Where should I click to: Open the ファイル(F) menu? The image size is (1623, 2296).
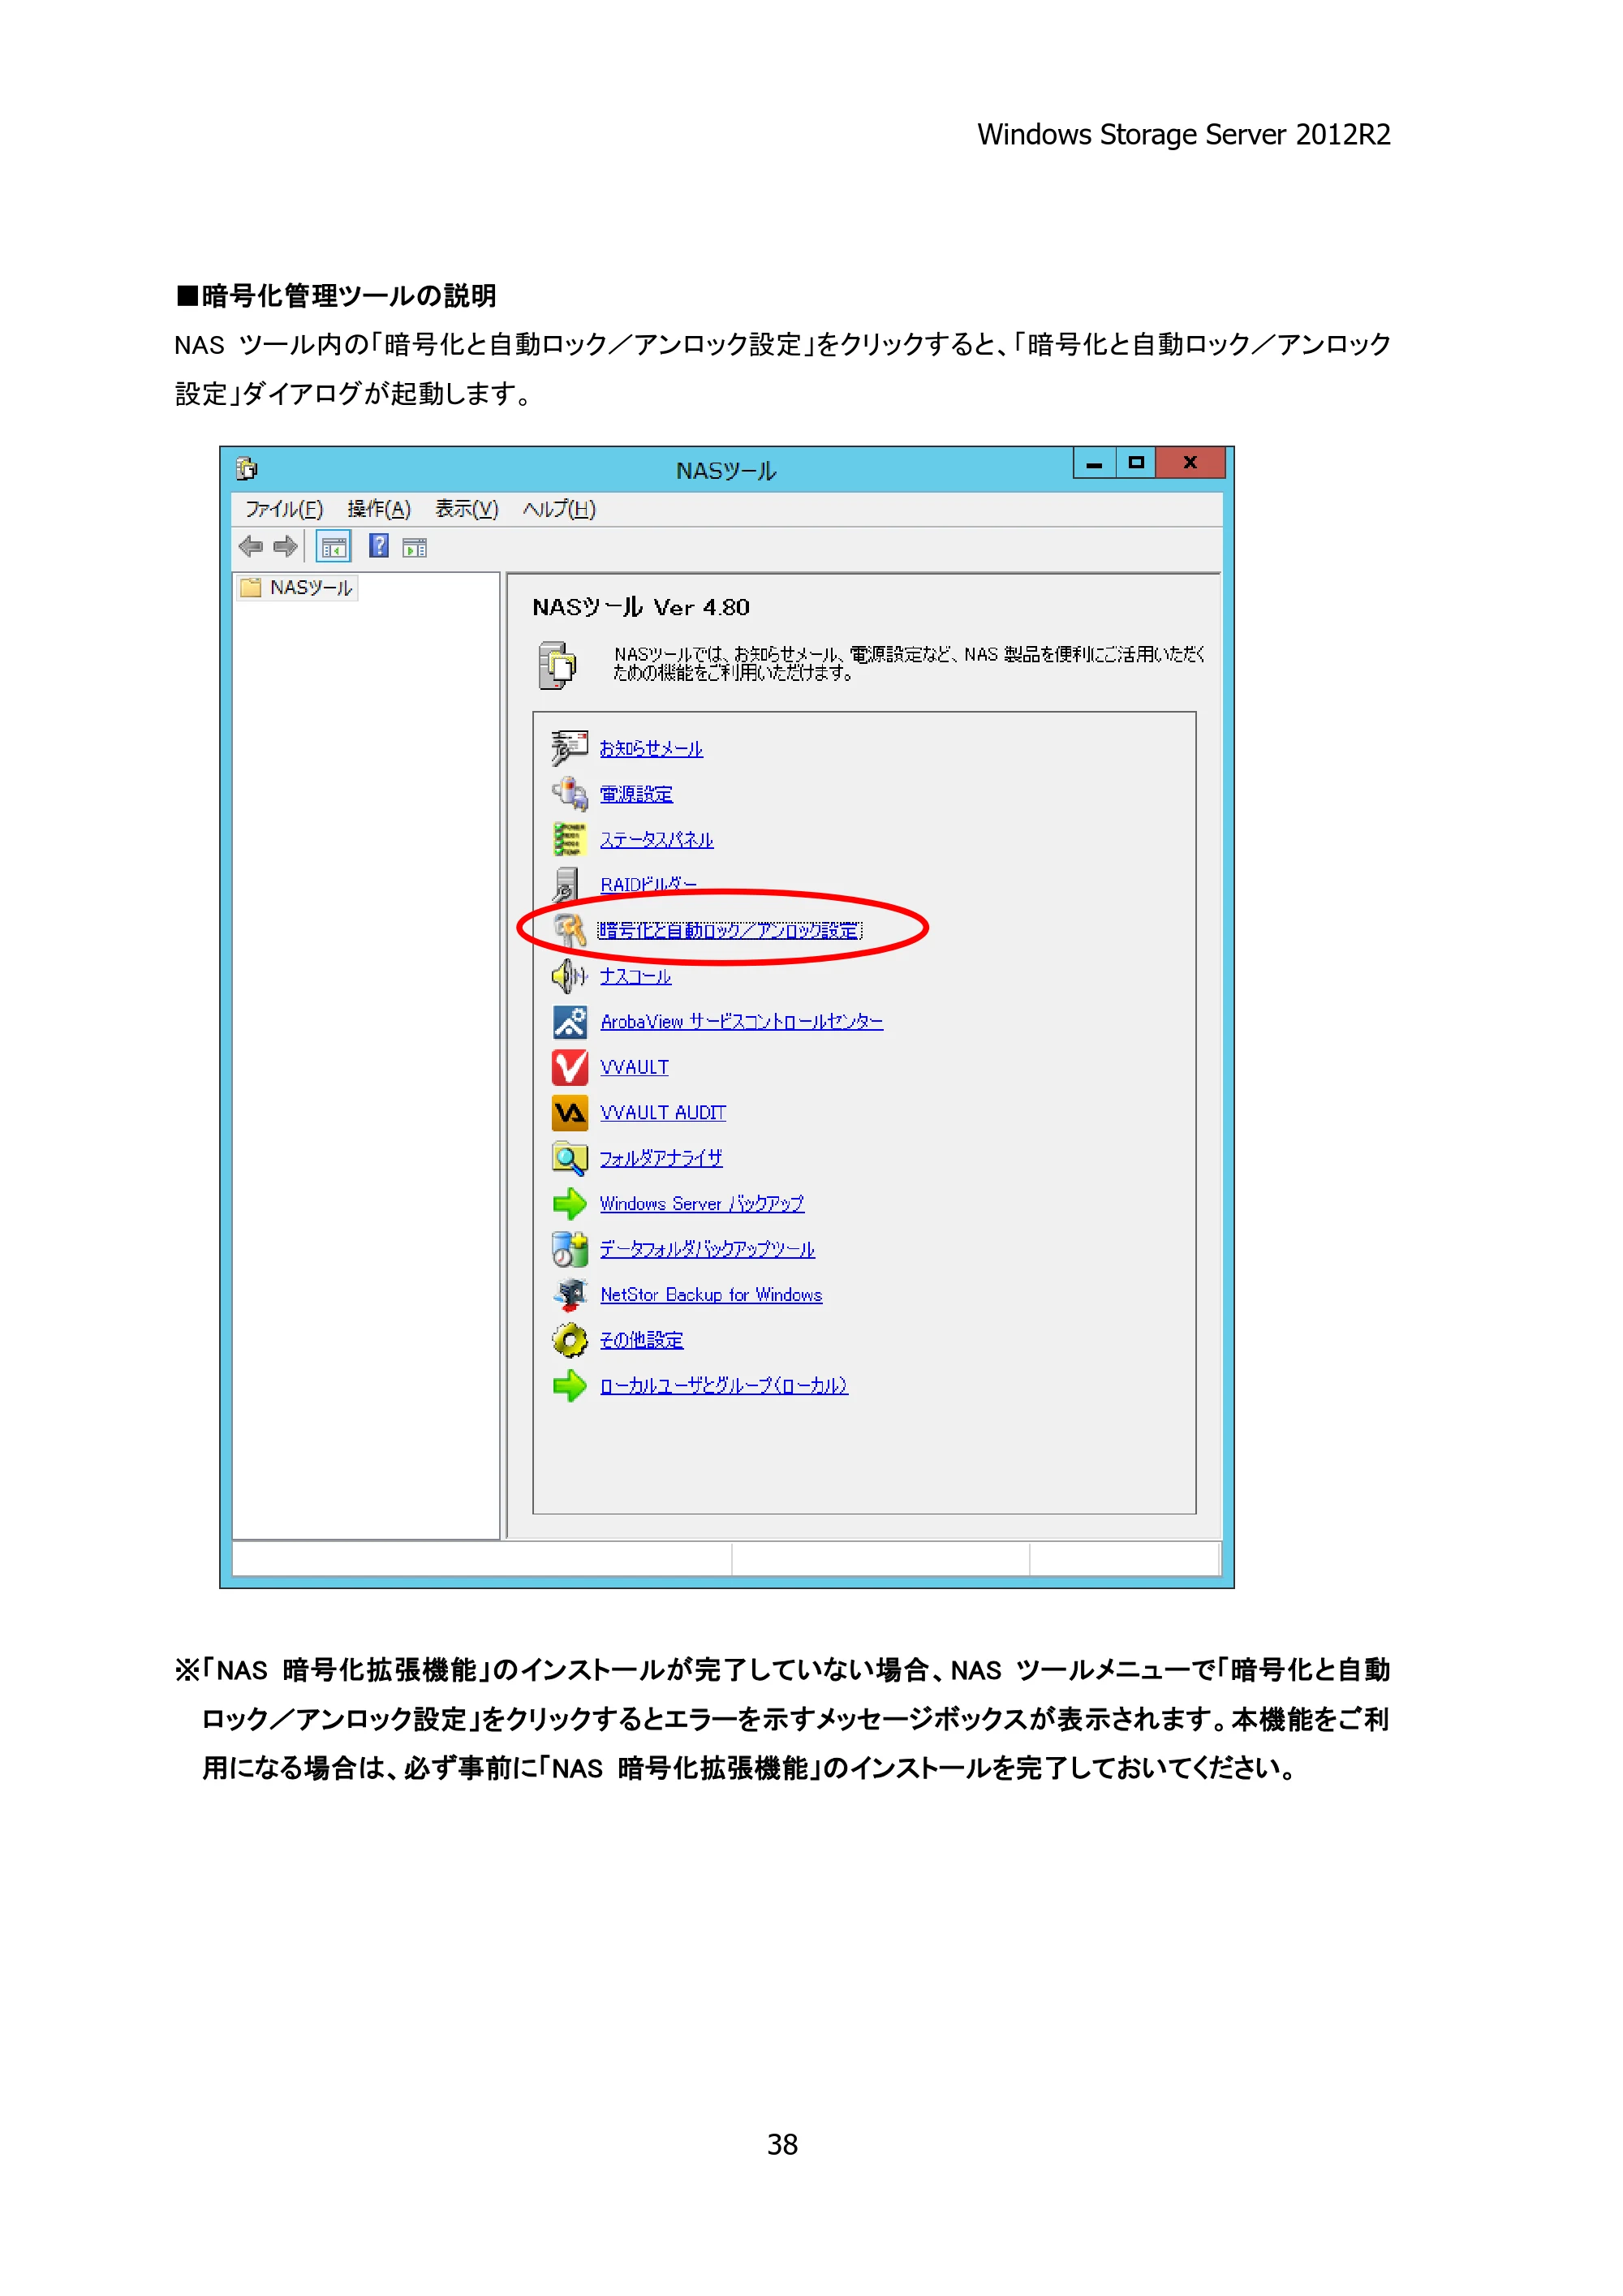[284, 509]
